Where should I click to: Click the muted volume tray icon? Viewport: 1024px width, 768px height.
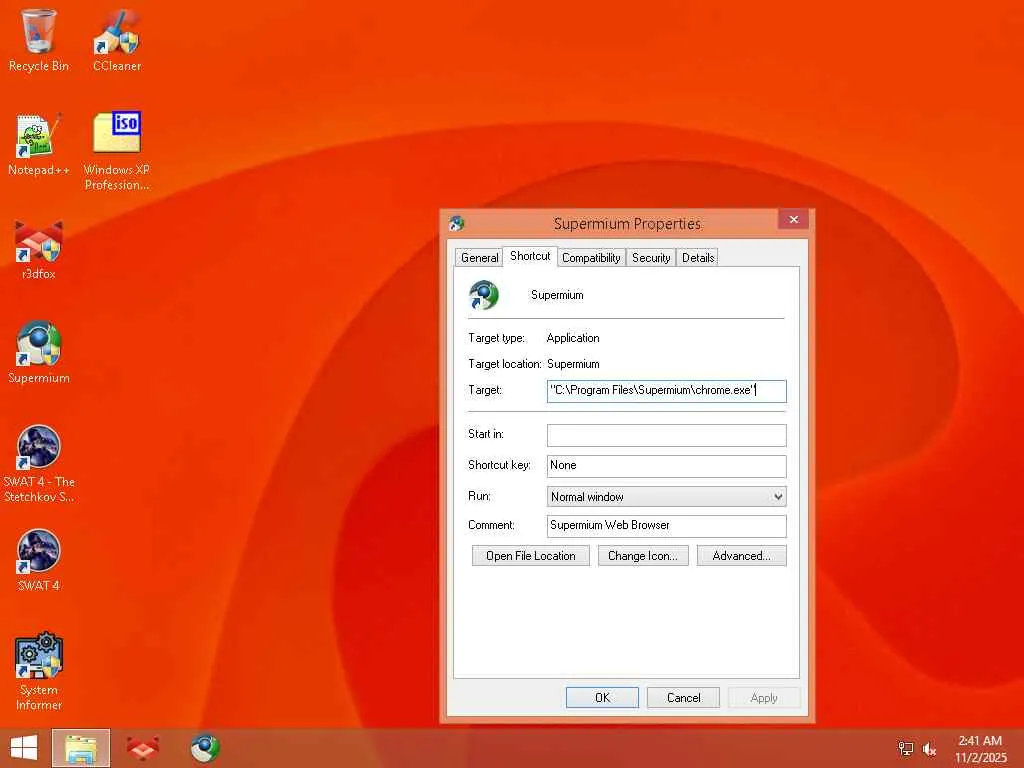click(929, 749)
